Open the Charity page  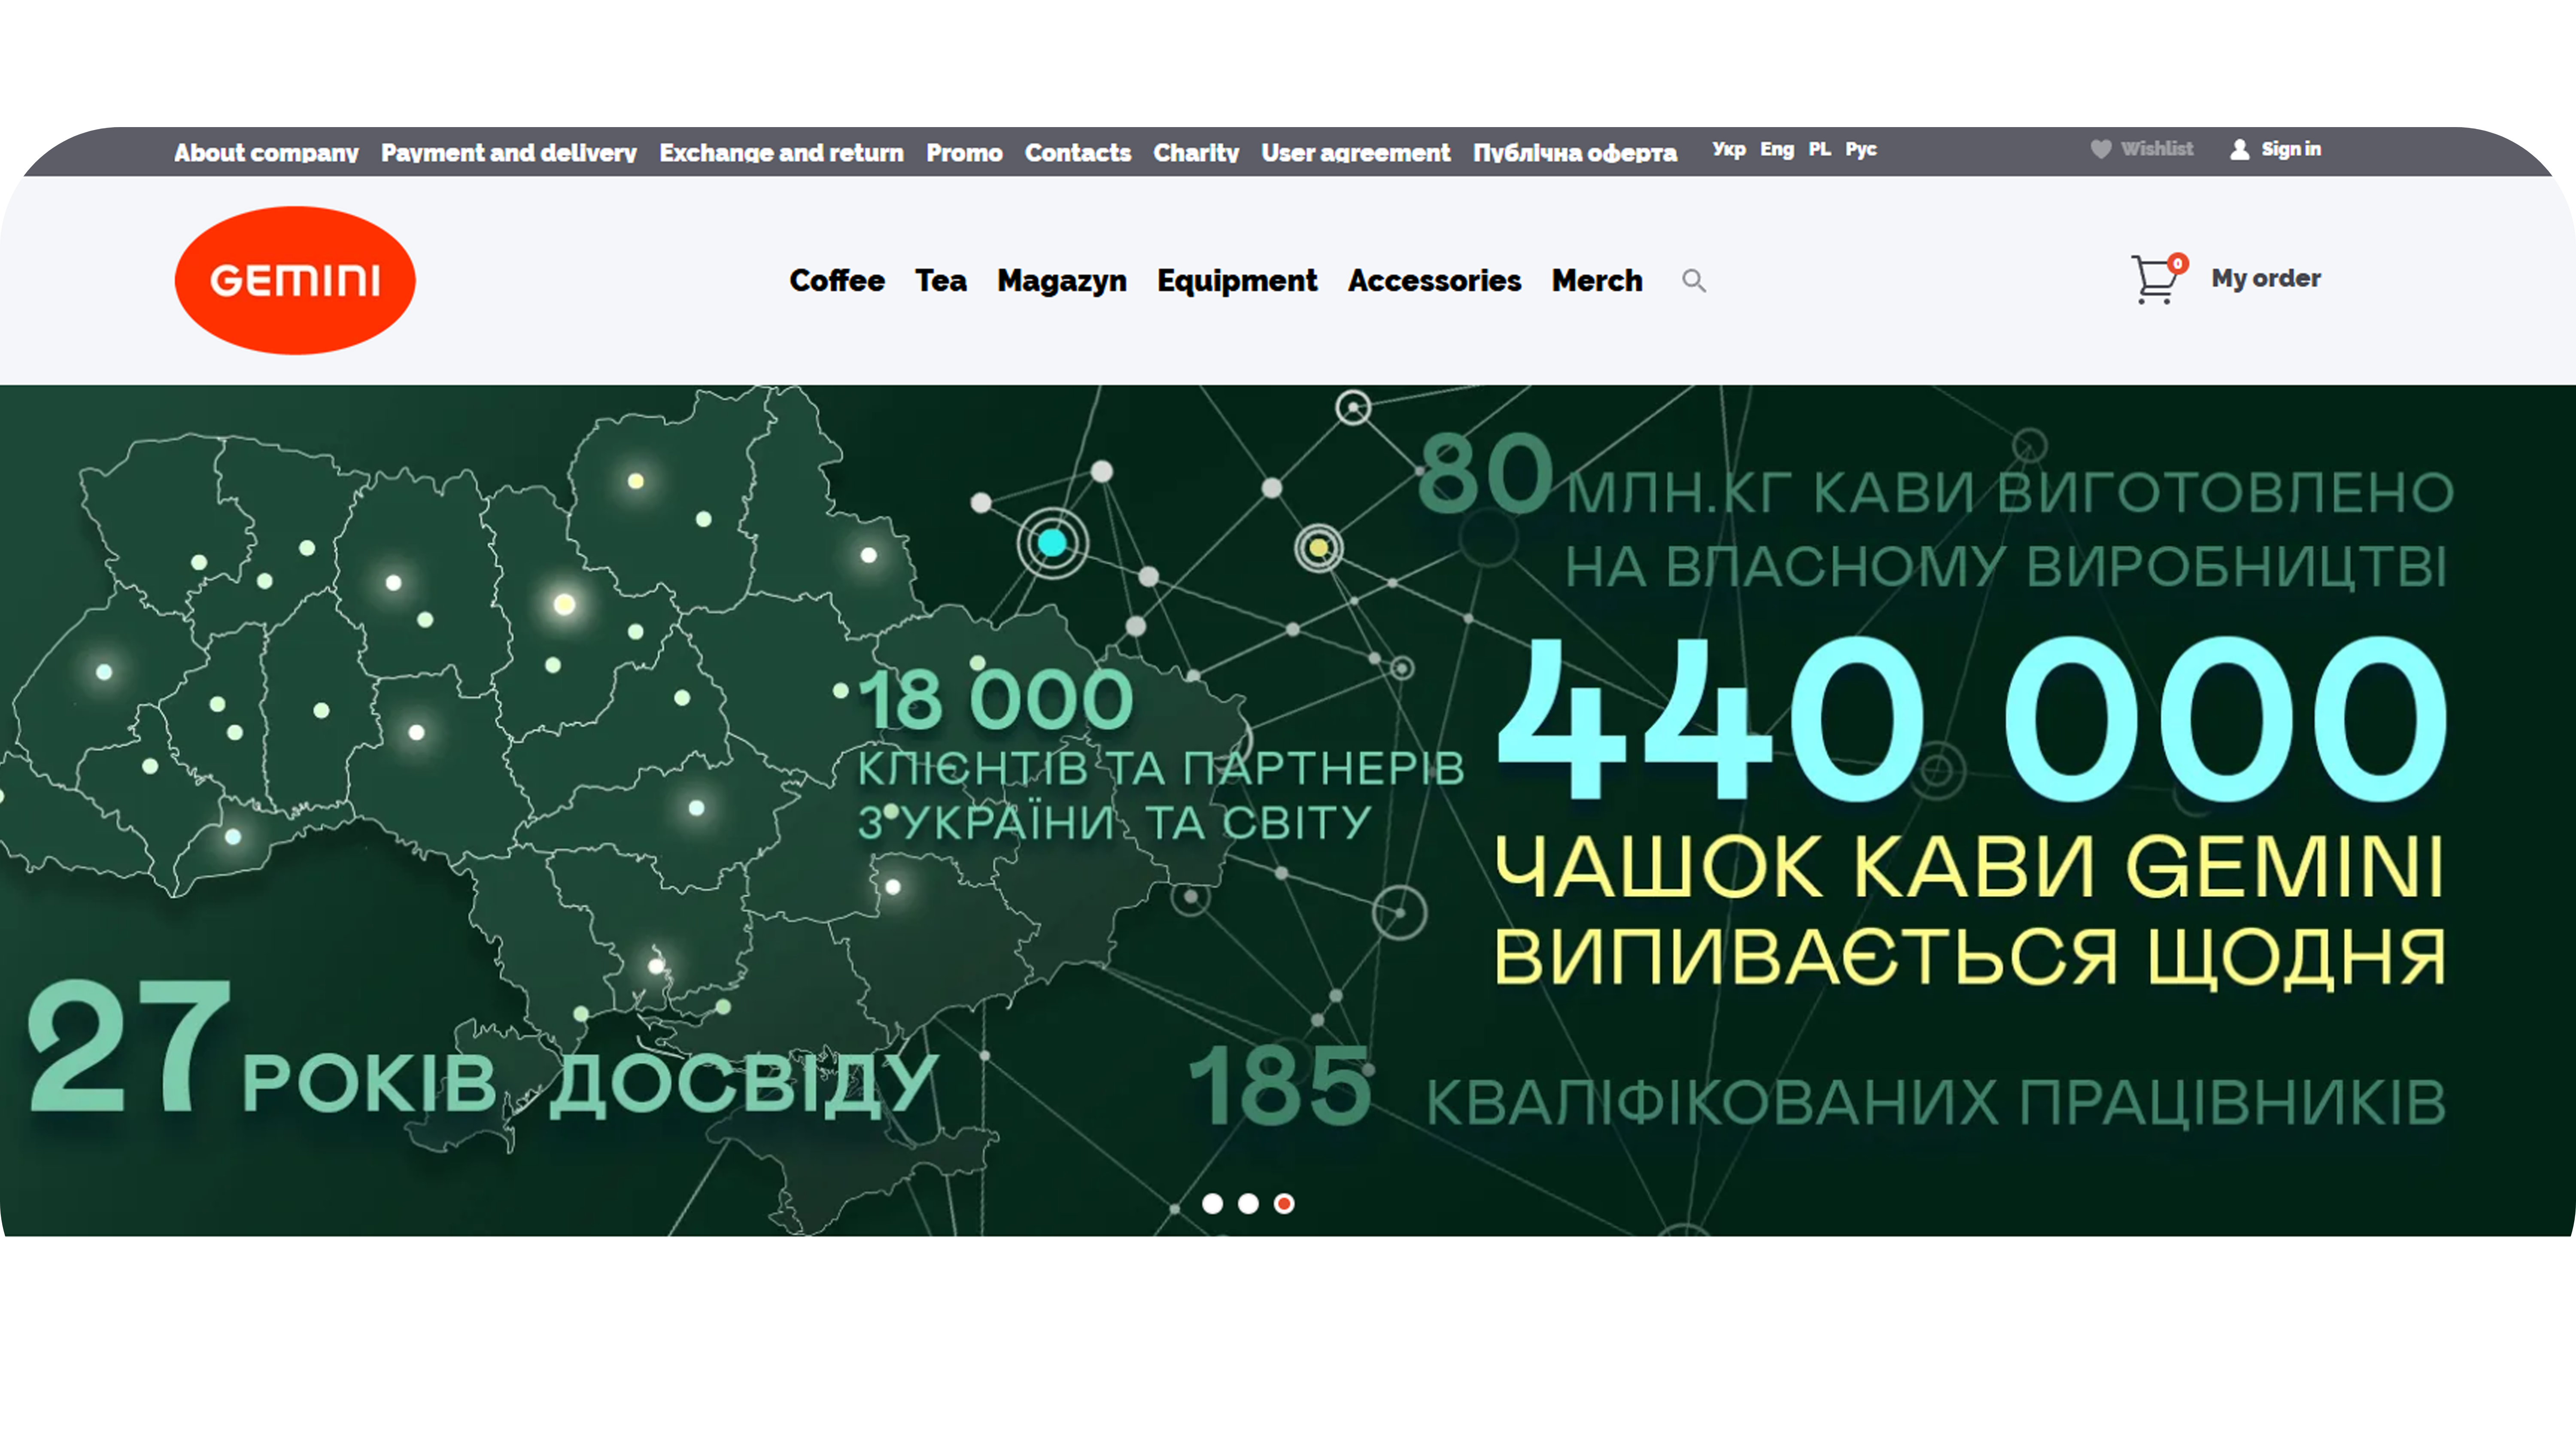click(1196, 152)
